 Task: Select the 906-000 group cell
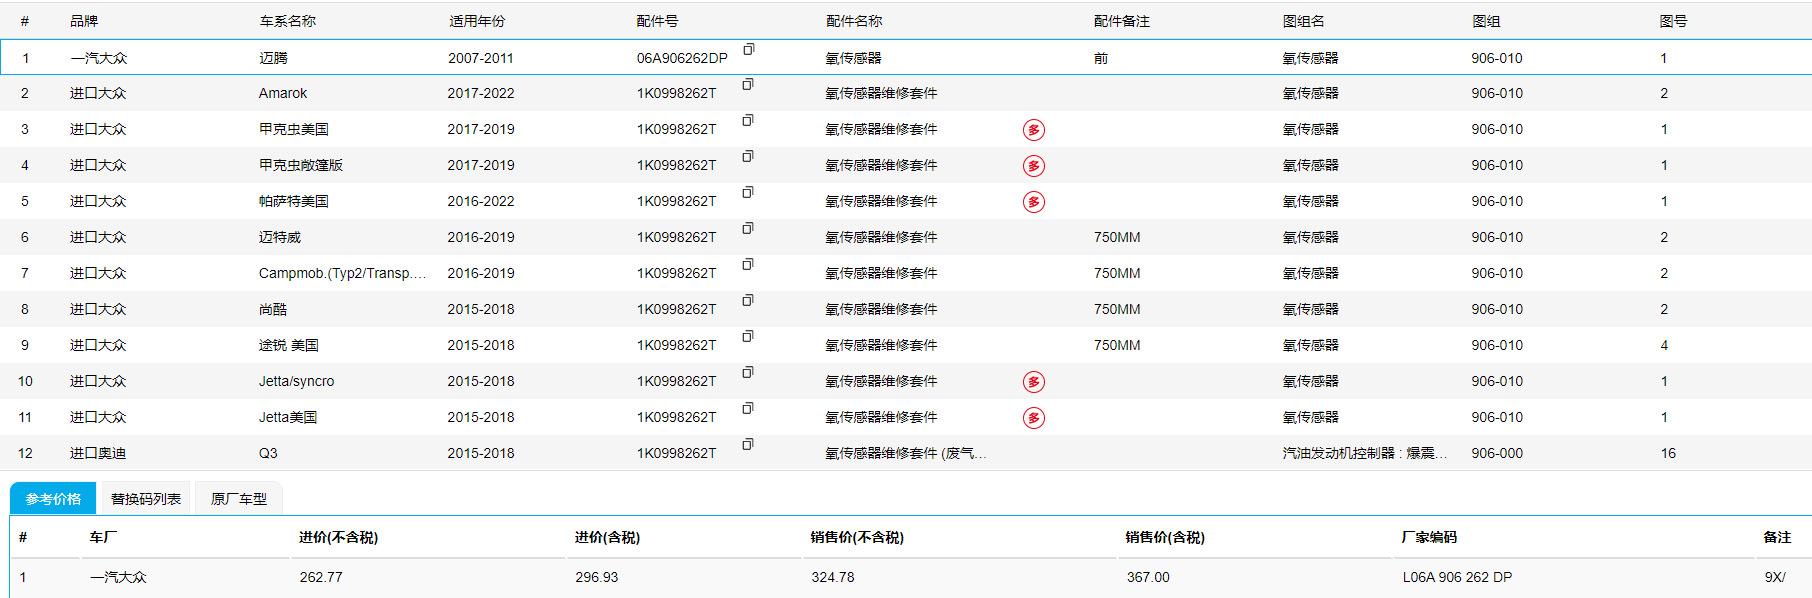[1497, 453]
